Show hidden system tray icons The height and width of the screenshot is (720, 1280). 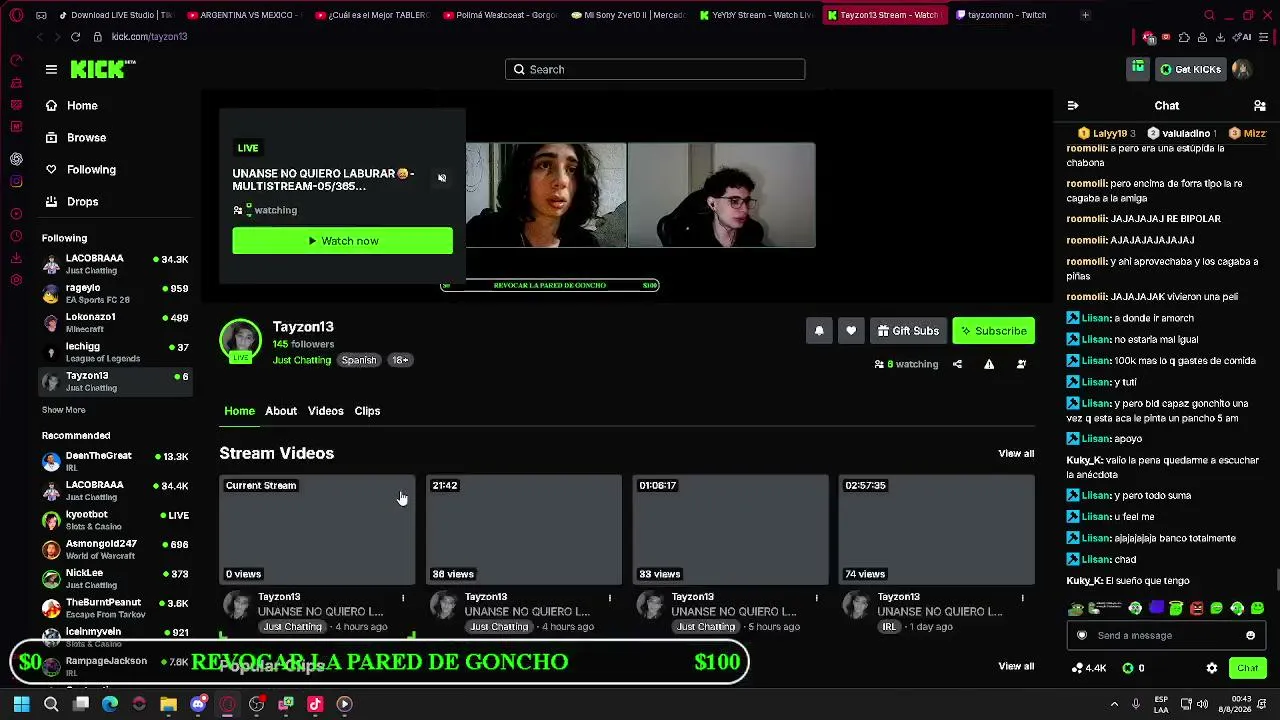(1115, 704)
